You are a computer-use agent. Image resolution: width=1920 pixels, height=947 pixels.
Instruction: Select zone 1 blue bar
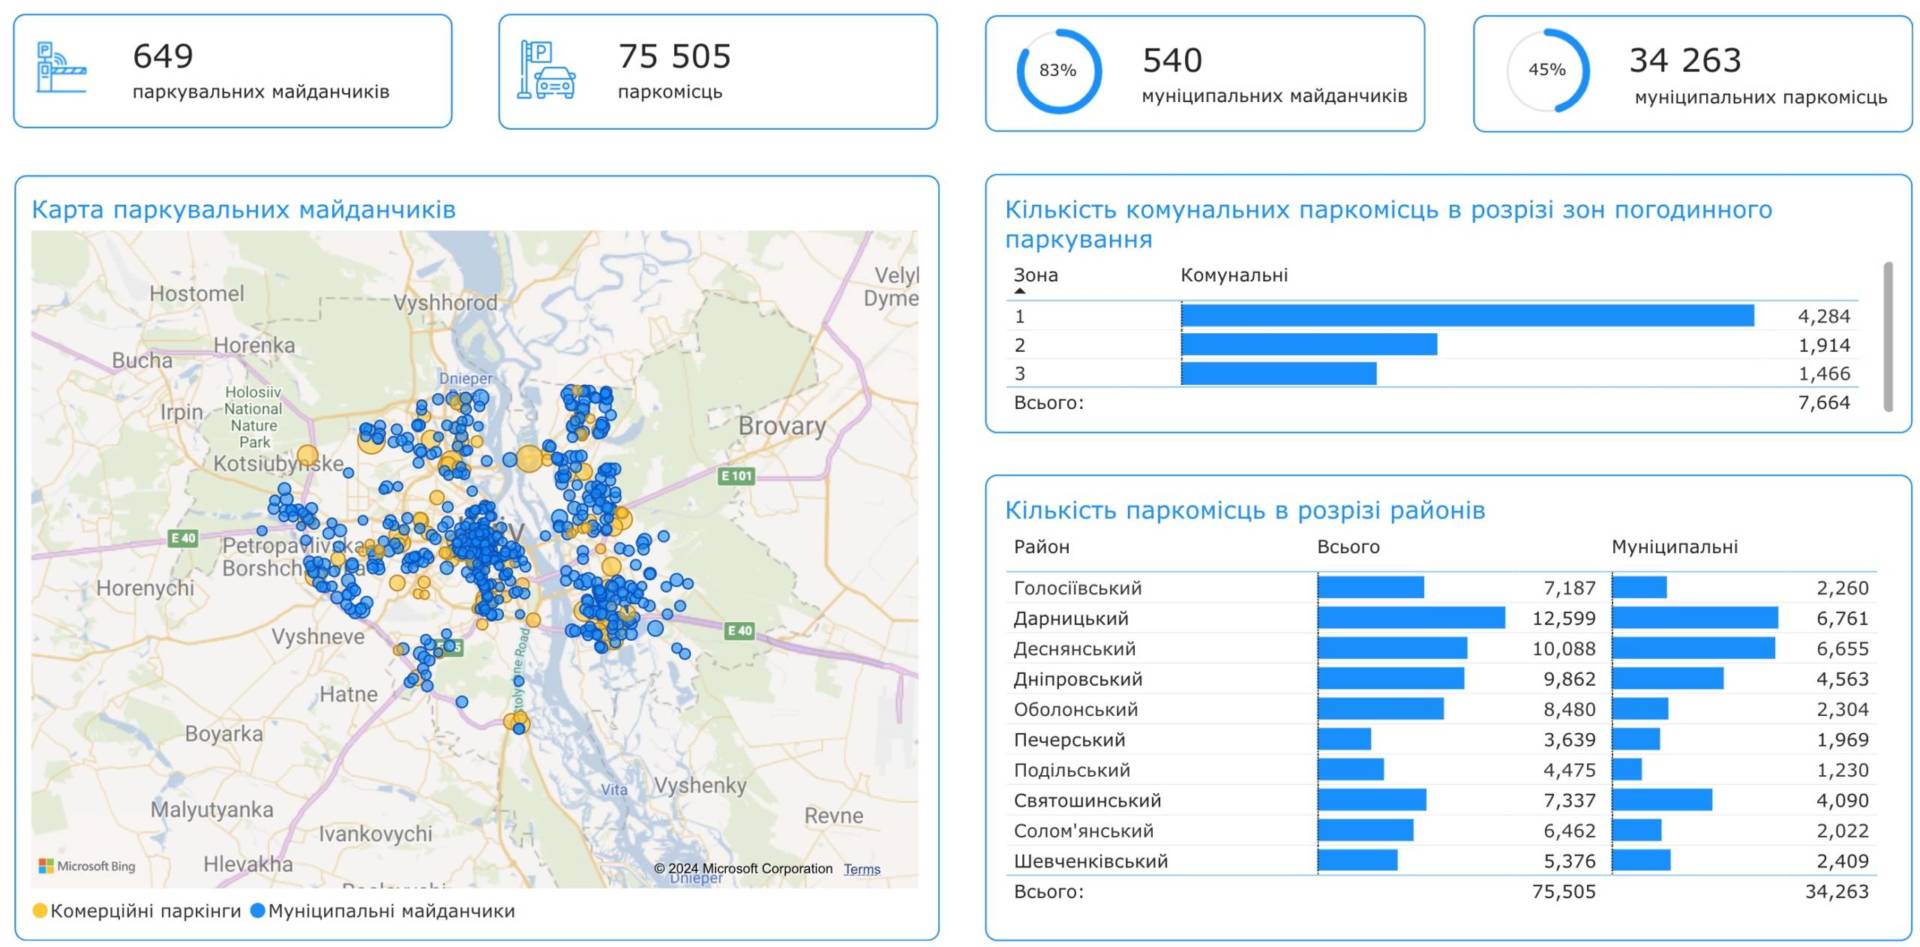pos(1466,316)
